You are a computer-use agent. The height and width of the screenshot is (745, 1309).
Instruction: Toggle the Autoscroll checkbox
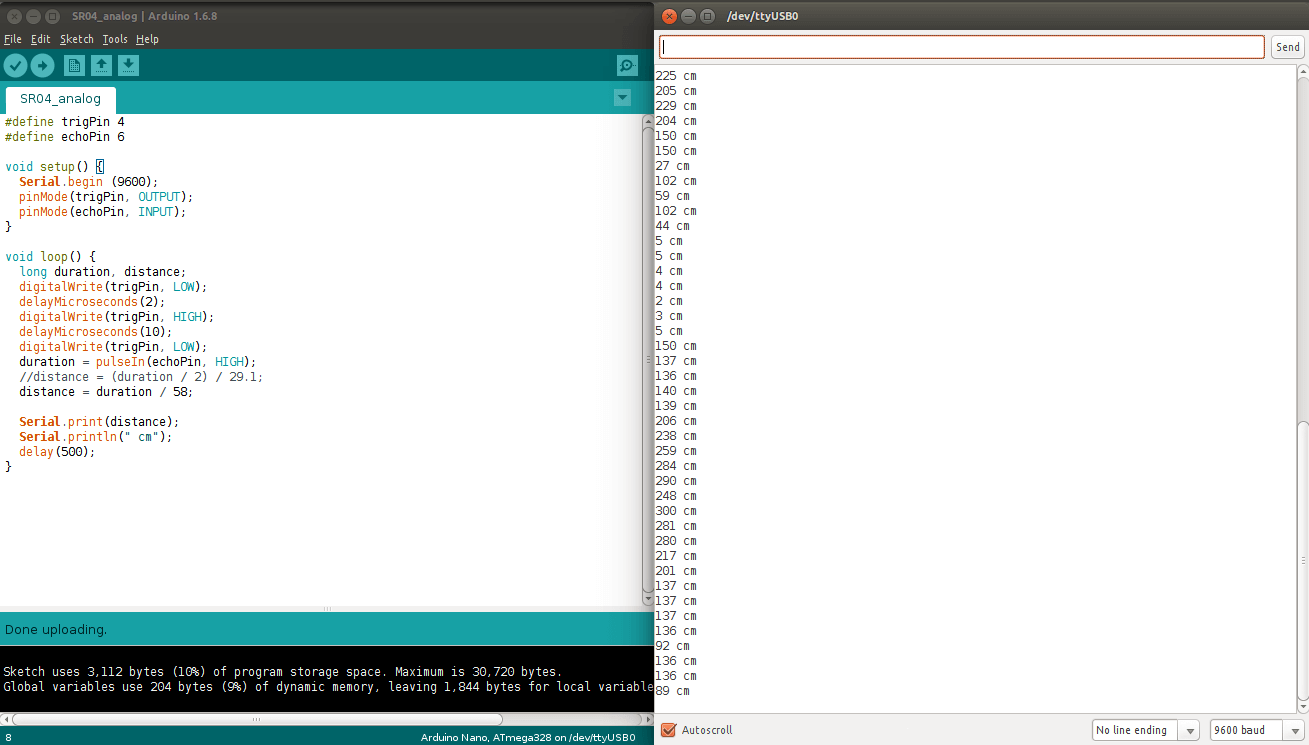[669, 730]
